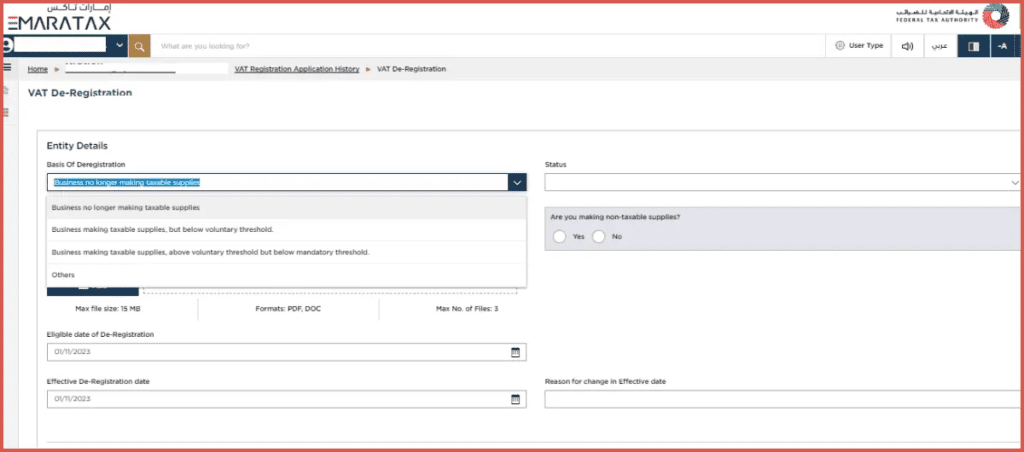Select No for making non-taxable supplies
Image resolution: width=1024 pixels, height=452 pixels.
599,236
